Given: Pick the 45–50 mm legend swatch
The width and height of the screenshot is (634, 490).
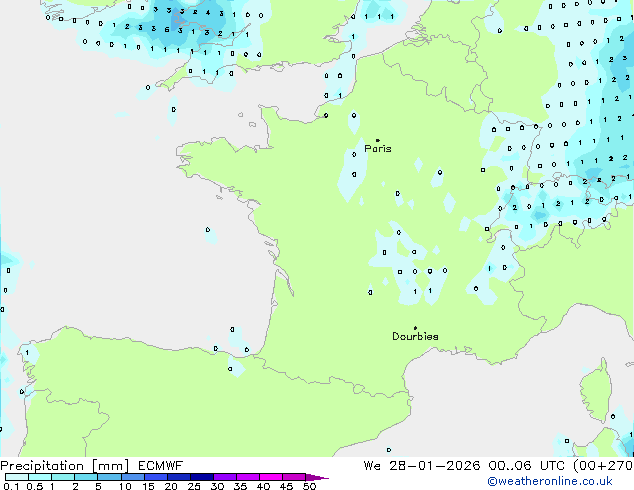Looking at the screenshot, I should coord(294,477).
